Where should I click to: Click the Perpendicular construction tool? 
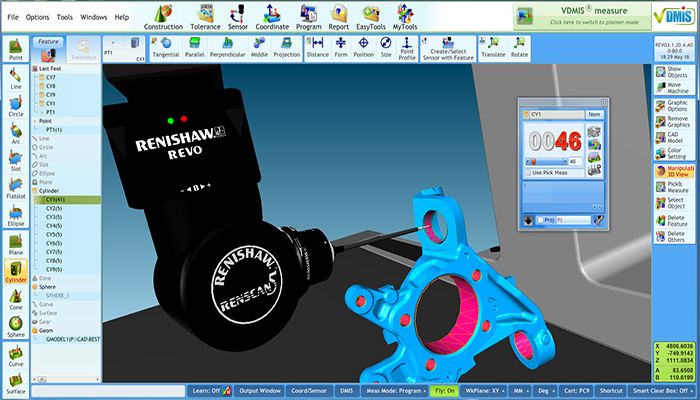228,48
